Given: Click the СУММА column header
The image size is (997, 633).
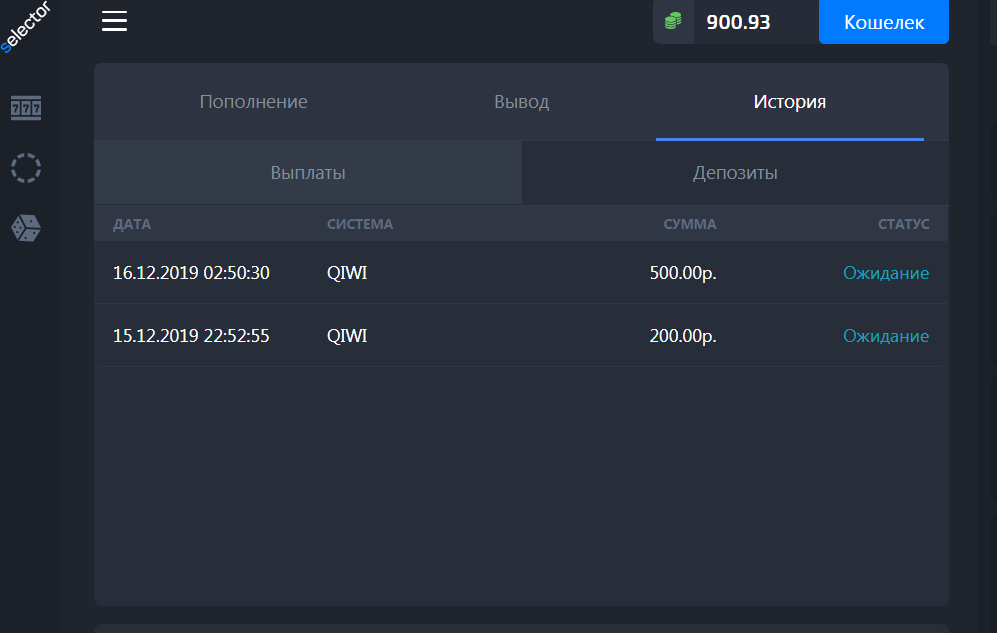Looking at the screenshot, I should pos(689,224).
